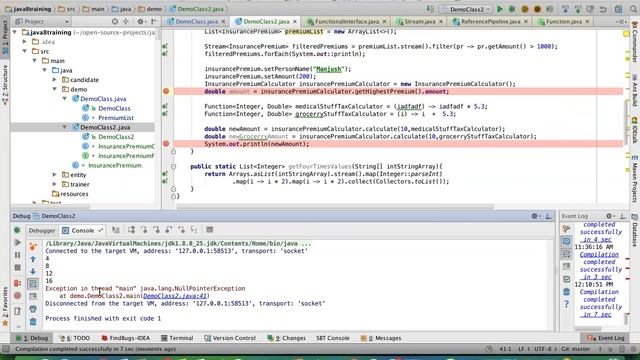Open the Terminal tool window

[x=177, y=338]
